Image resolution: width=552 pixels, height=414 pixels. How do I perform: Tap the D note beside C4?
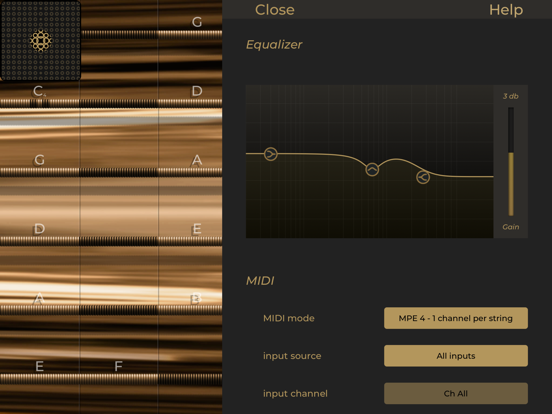pos(197,91)
